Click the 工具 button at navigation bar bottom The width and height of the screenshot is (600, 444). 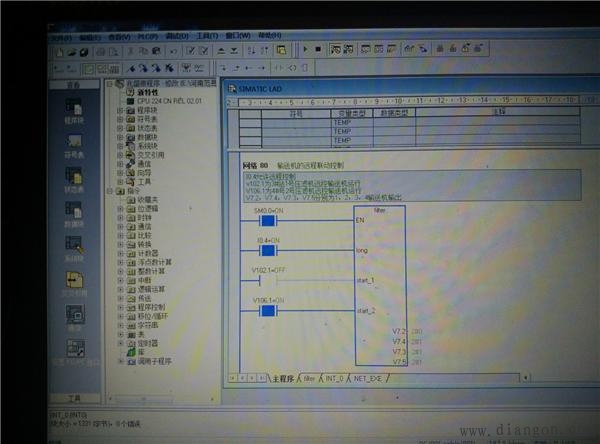74,398
